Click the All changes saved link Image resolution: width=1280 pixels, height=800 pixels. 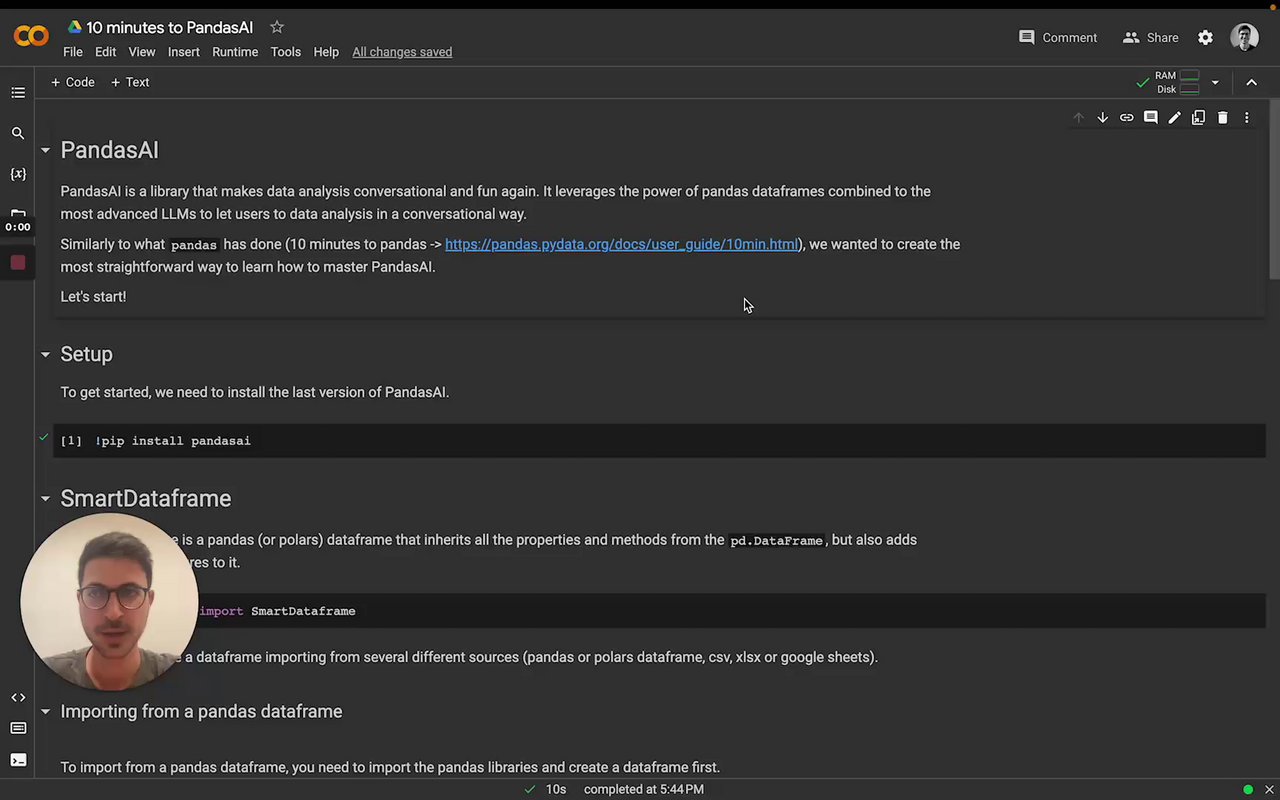pyautogui.click(x=402, y=52)
